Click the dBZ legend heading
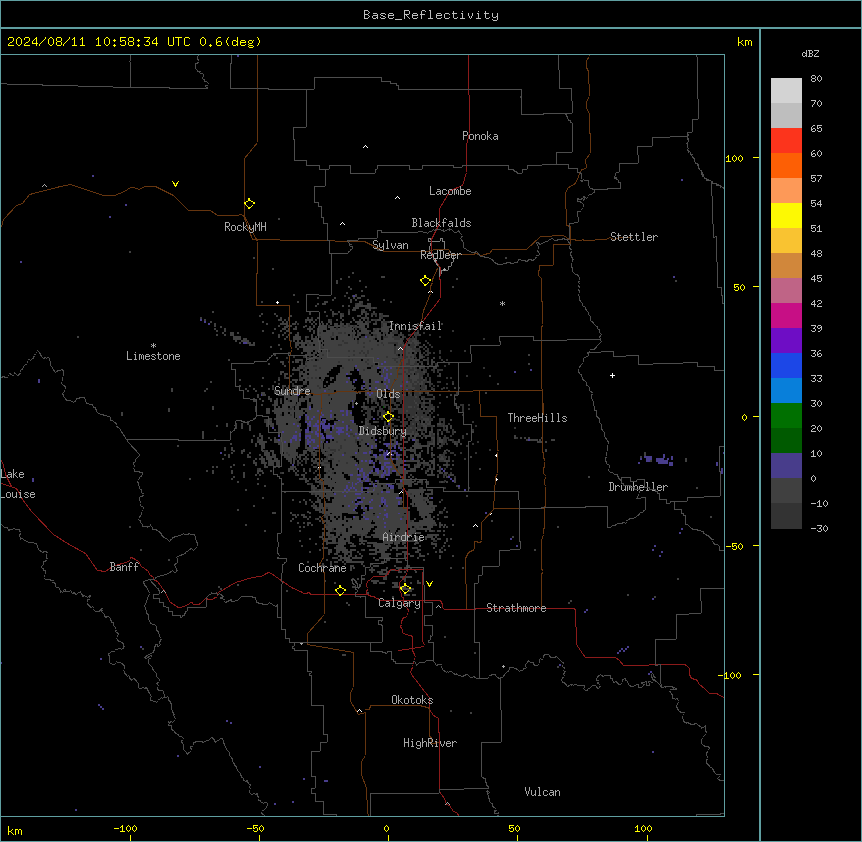862x842 pixels. tap(810, 53)
